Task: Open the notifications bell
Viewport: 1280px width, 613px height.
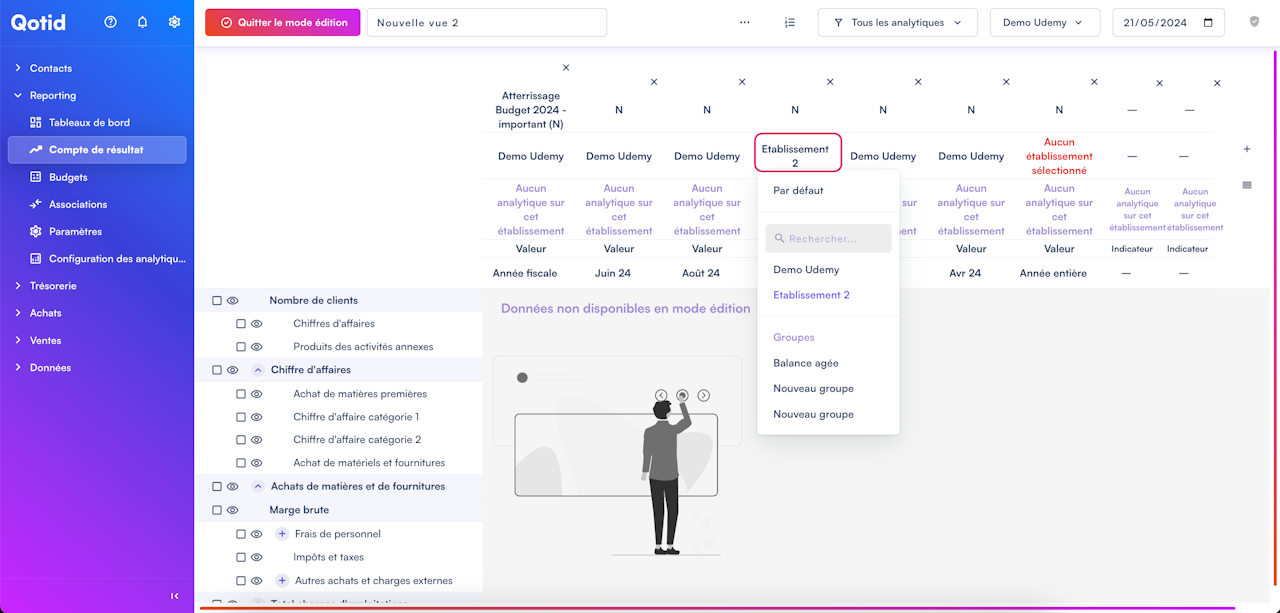Action: (142, 22)
